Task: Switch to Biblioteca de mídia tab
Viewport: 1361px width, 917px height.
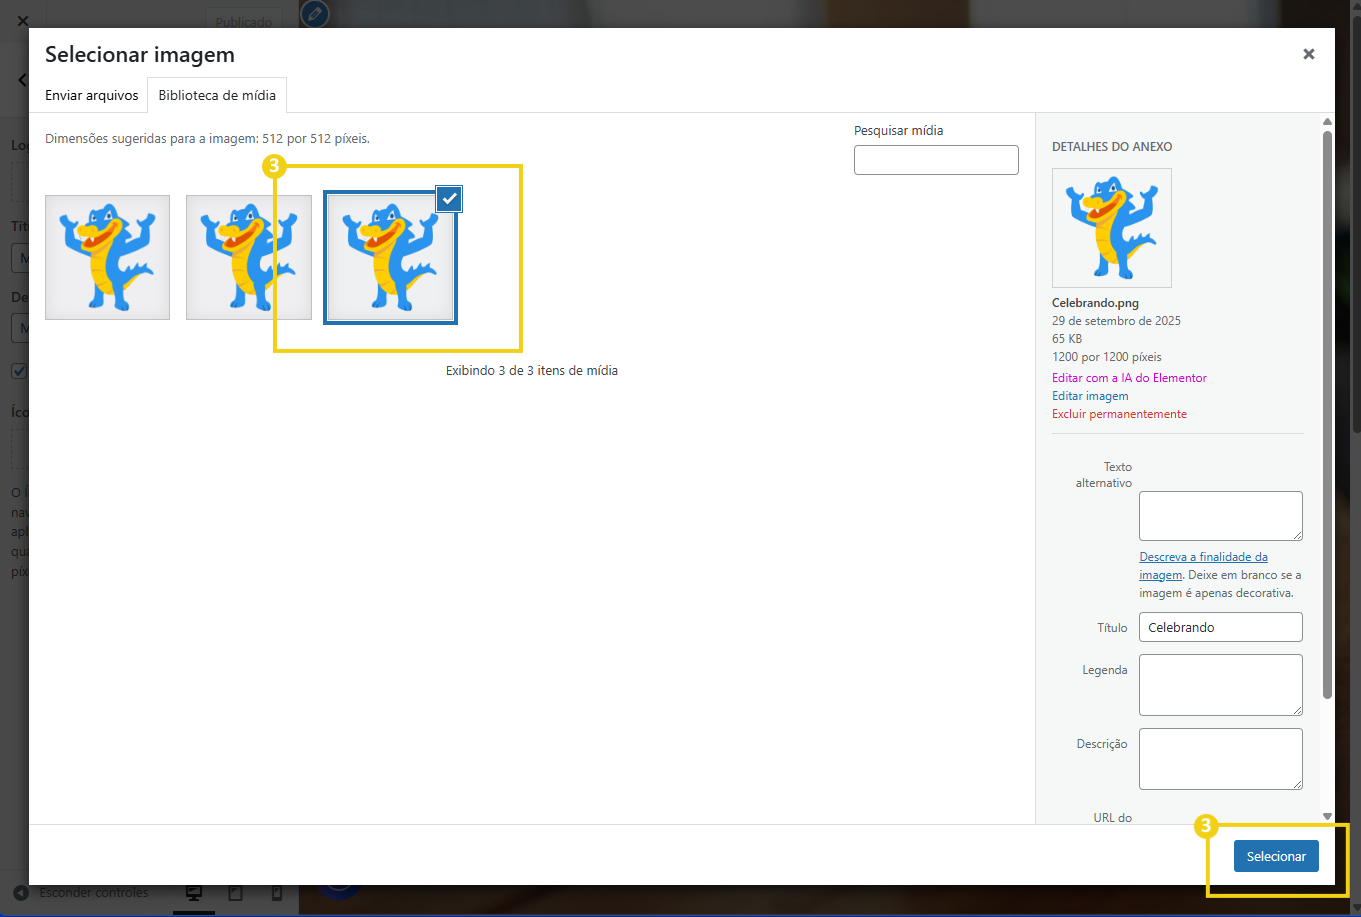Action: 217,96
